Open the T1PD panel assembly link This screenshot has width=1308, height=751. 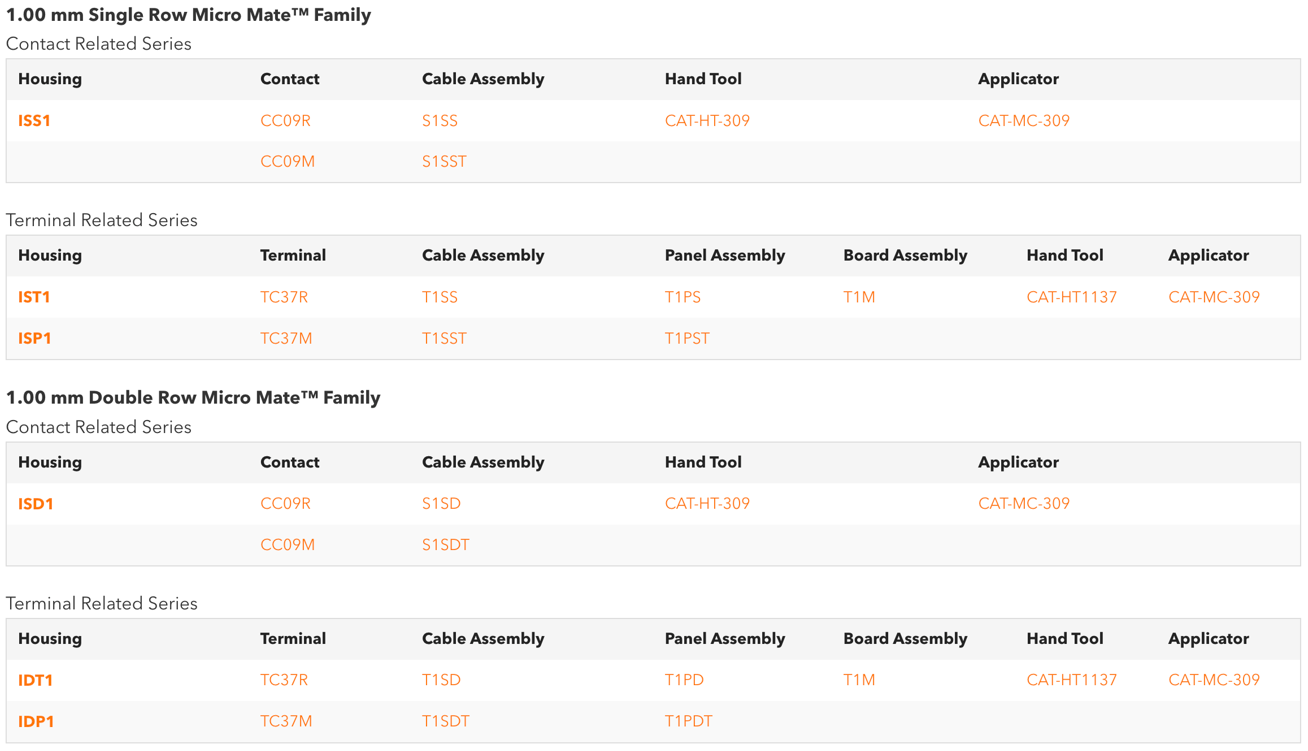[x=684, y=680]
